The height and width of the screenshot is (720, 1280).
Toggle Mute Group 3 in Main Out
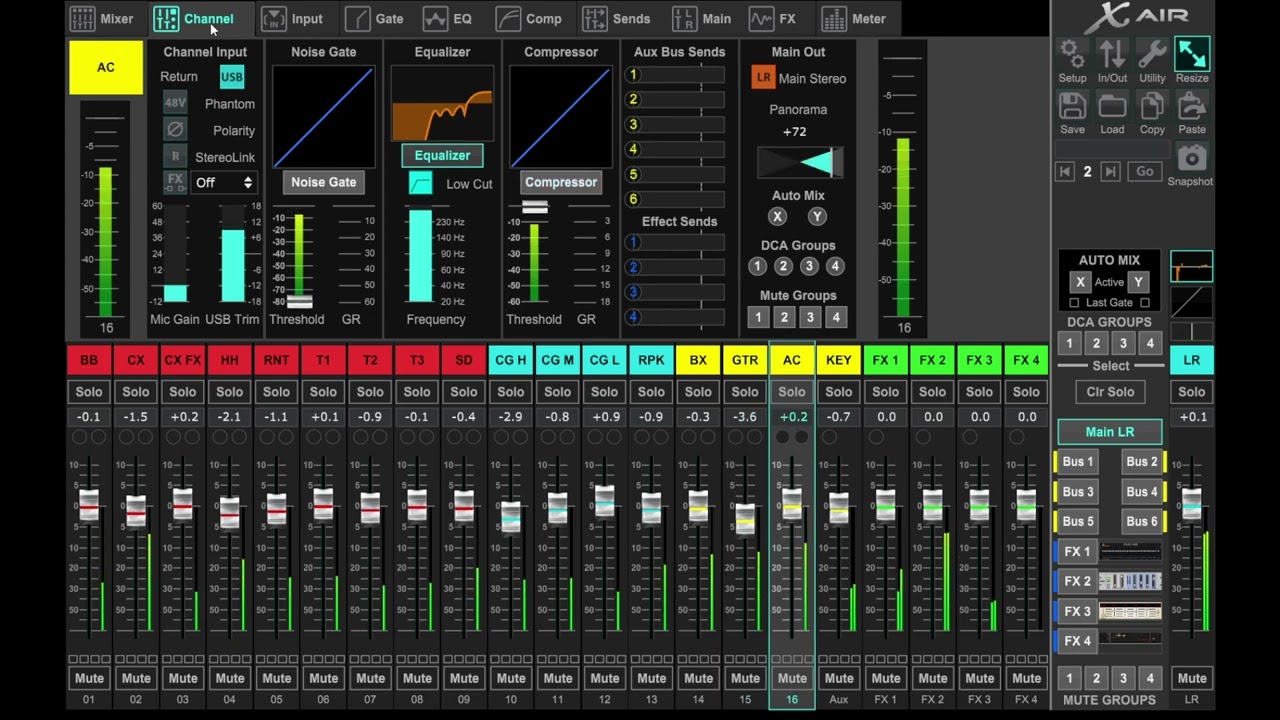pyautogui.click(x=810, y=317)
